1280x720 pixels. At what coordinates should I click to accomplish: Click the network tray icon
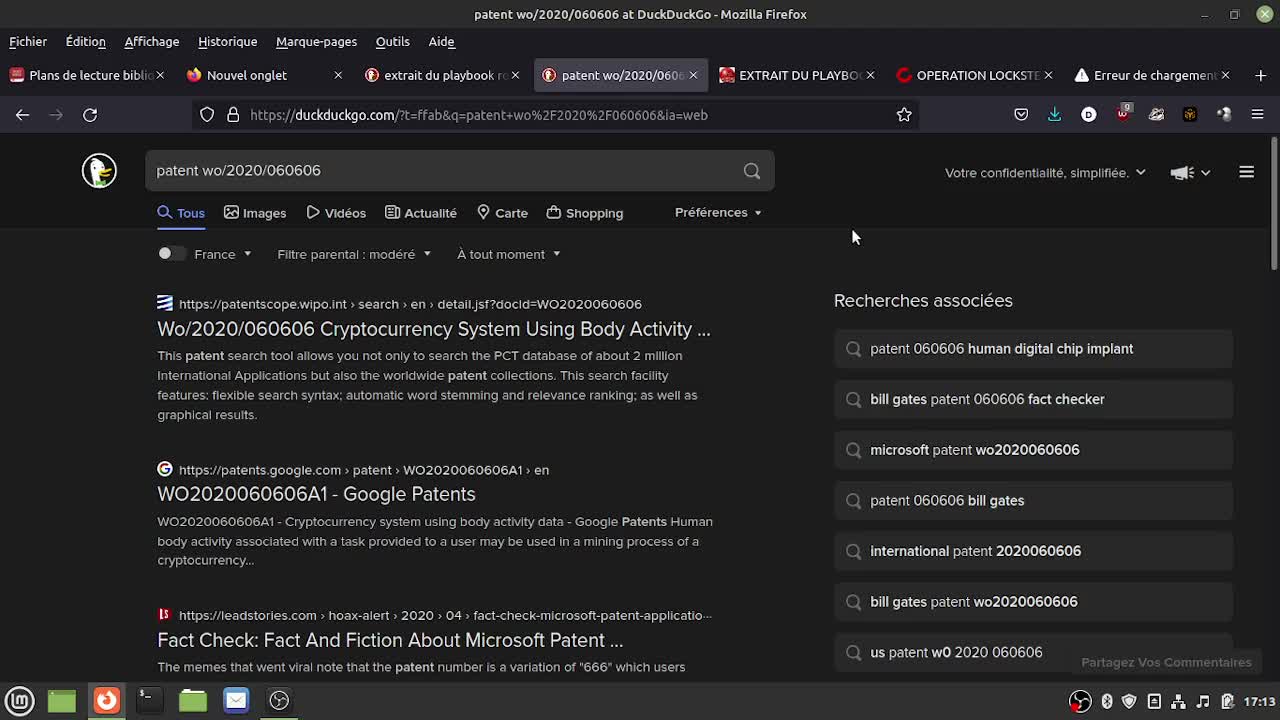pos(1178,701)
